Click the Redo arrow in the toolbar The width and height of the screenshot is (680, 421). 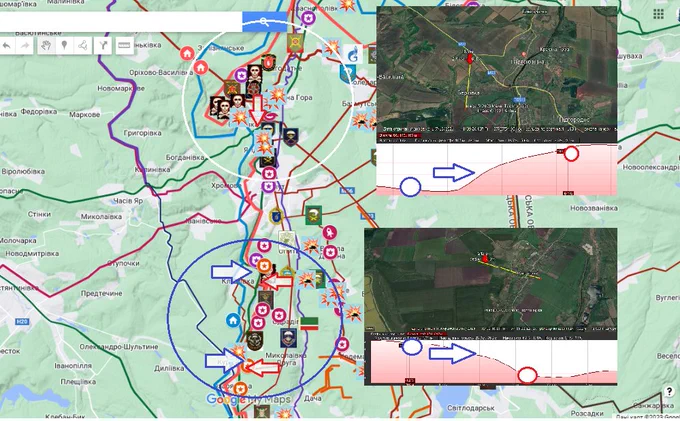click(x=25, y=46)
